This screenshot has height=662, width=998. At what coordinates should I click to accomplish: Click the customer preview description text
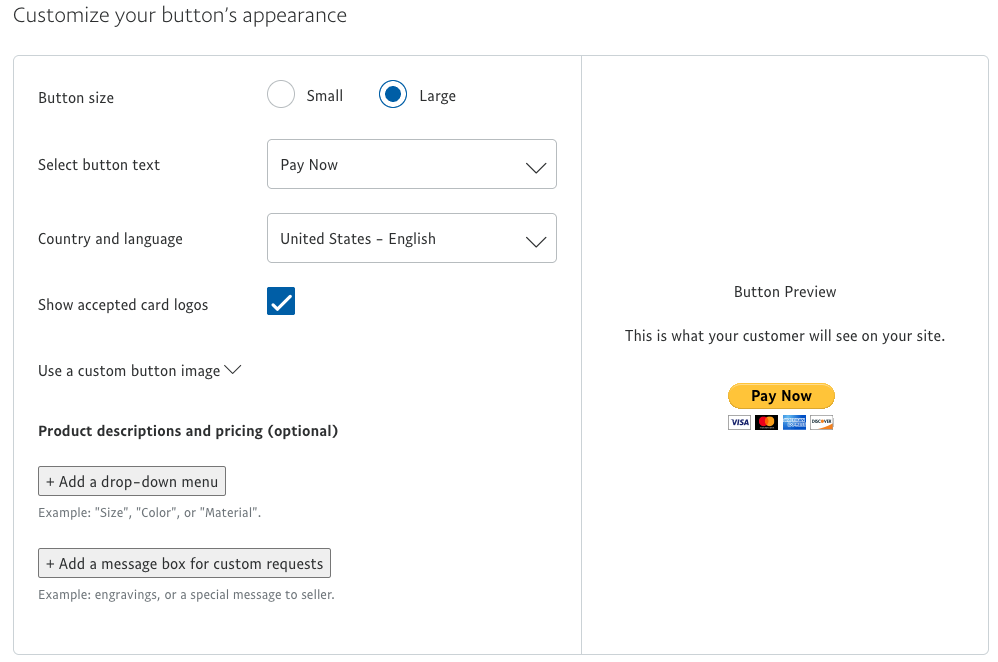[785, 336]
